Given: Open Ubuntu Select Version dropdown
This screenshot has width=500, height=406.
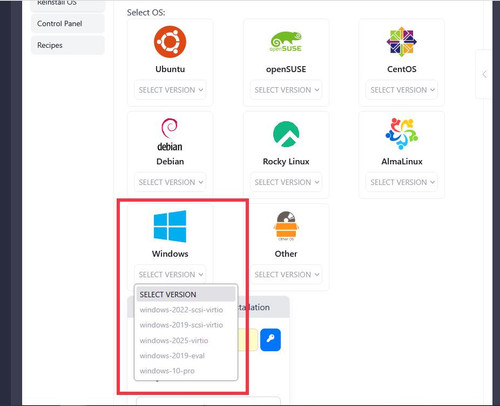Looking at the screenshot, I should tap(170, 90).
